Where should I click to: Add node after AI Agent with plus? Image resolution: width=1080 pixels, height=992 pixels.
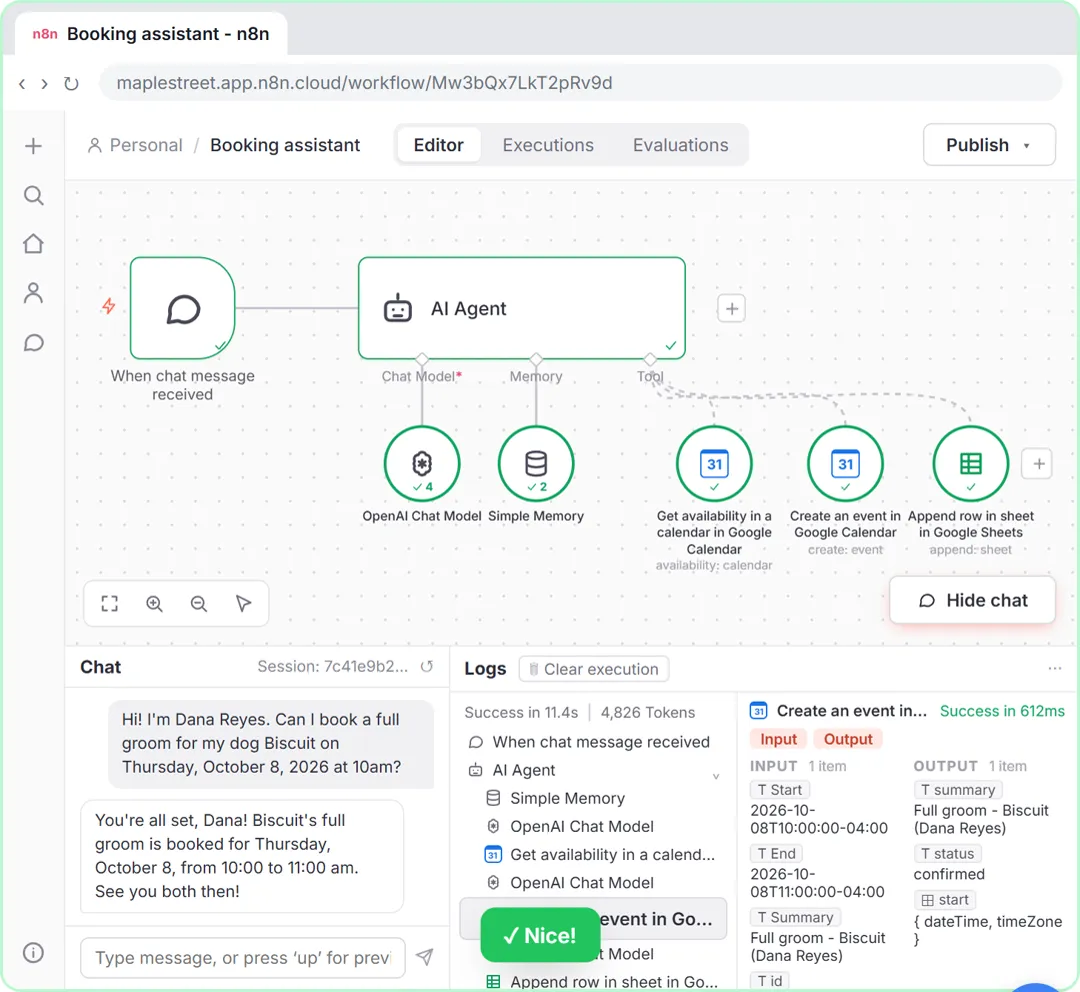coord(731,309)
